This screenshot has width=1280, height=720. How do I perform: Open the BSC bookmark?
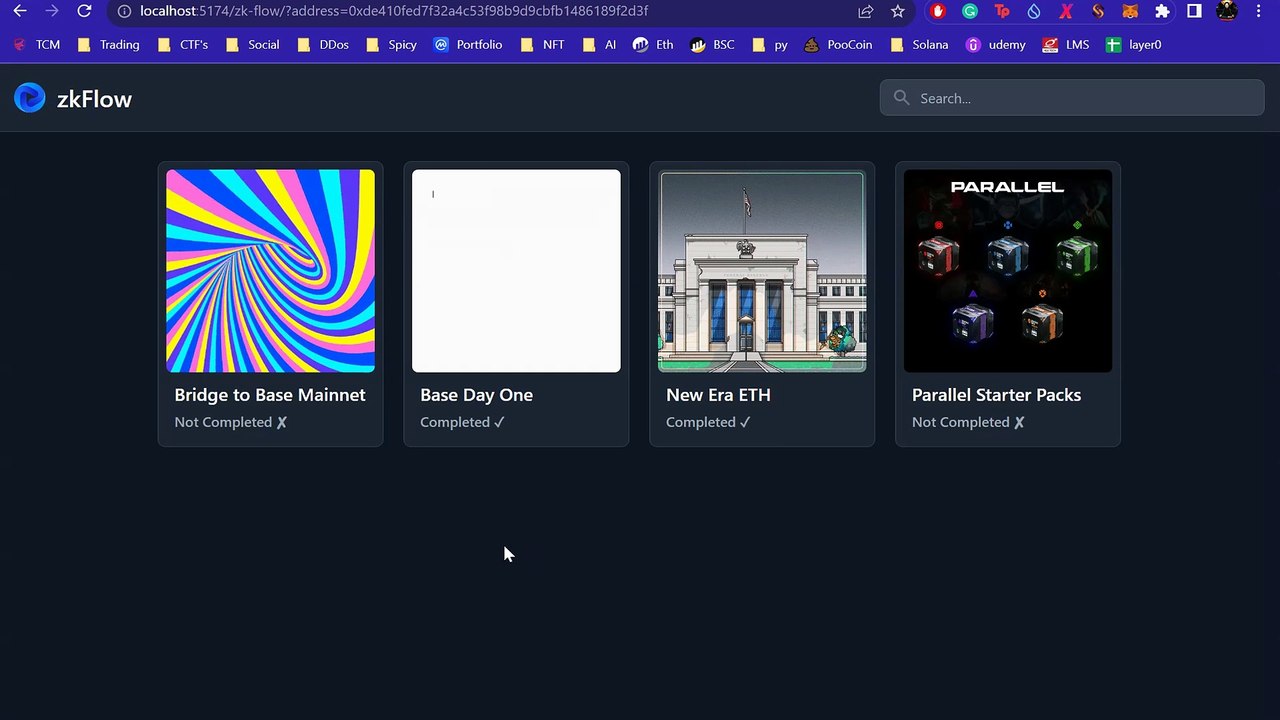pyautogui.click(x=713, y=45)
